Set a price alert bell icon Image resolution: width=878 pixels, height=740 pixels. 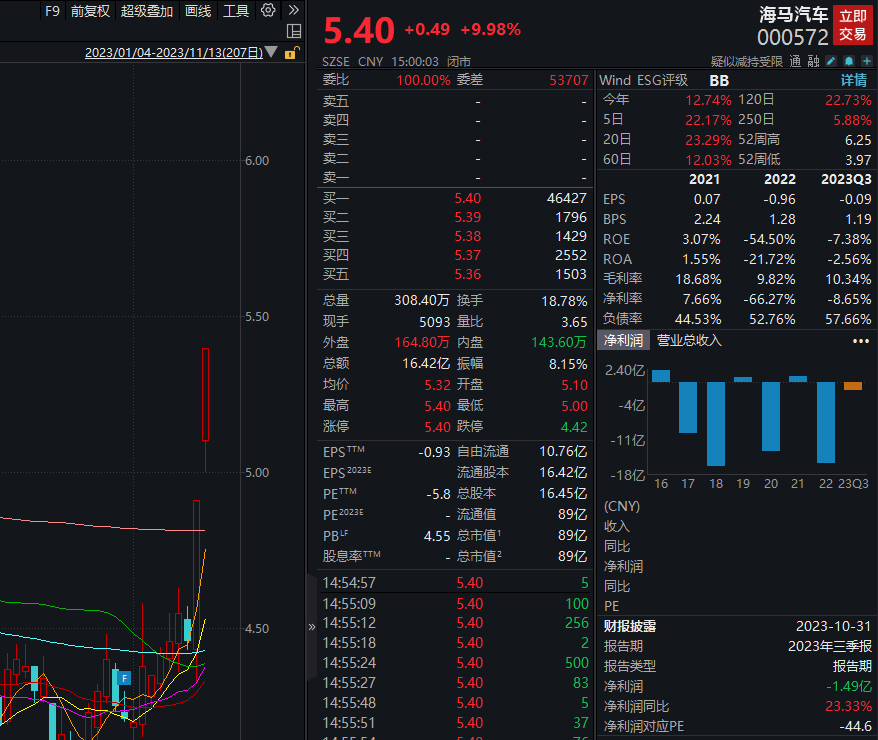pyautogui.click(x=849, y=61)
